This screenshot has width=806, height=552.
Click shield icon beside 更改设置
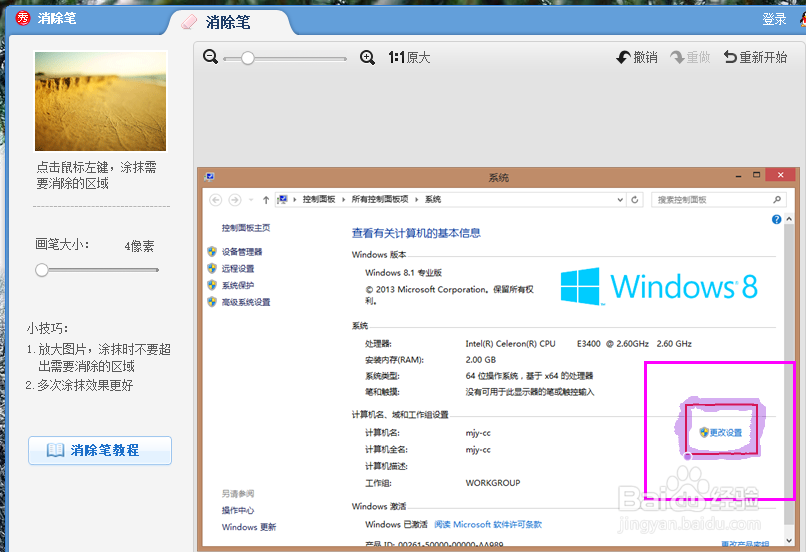click(704, 432)
